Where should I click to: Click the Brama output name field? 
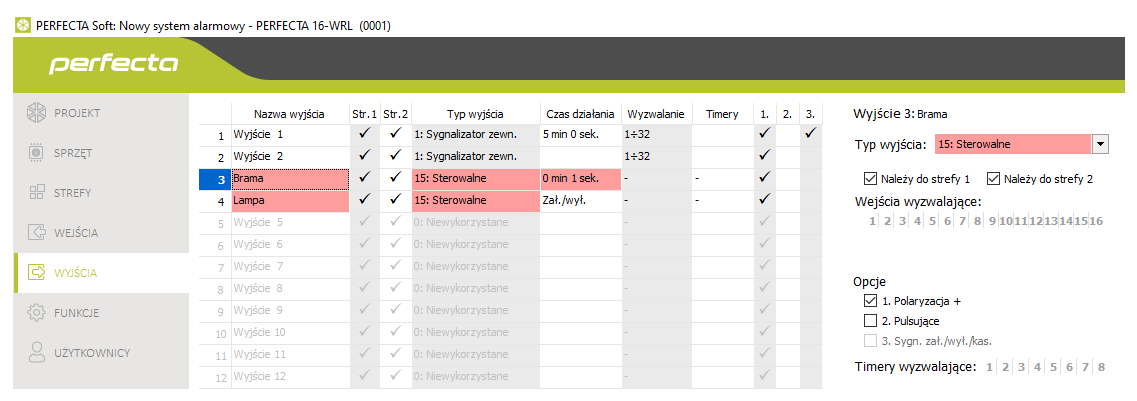click(290, 178)
